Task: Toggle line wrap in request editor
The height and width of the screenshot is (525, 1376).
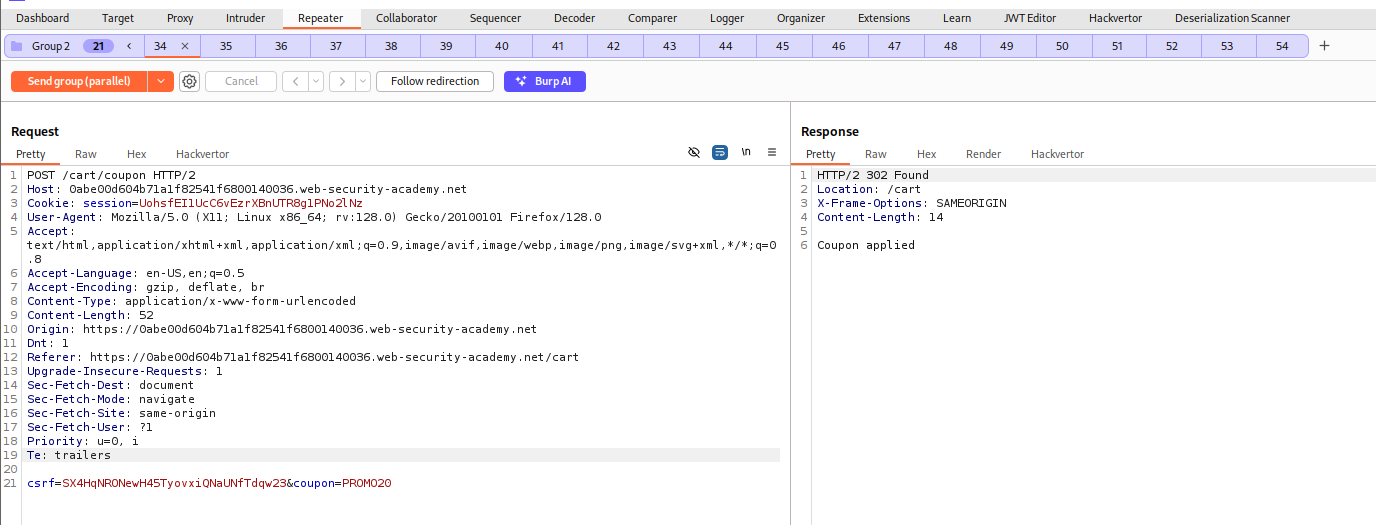Action: click(x=720, y=152)
